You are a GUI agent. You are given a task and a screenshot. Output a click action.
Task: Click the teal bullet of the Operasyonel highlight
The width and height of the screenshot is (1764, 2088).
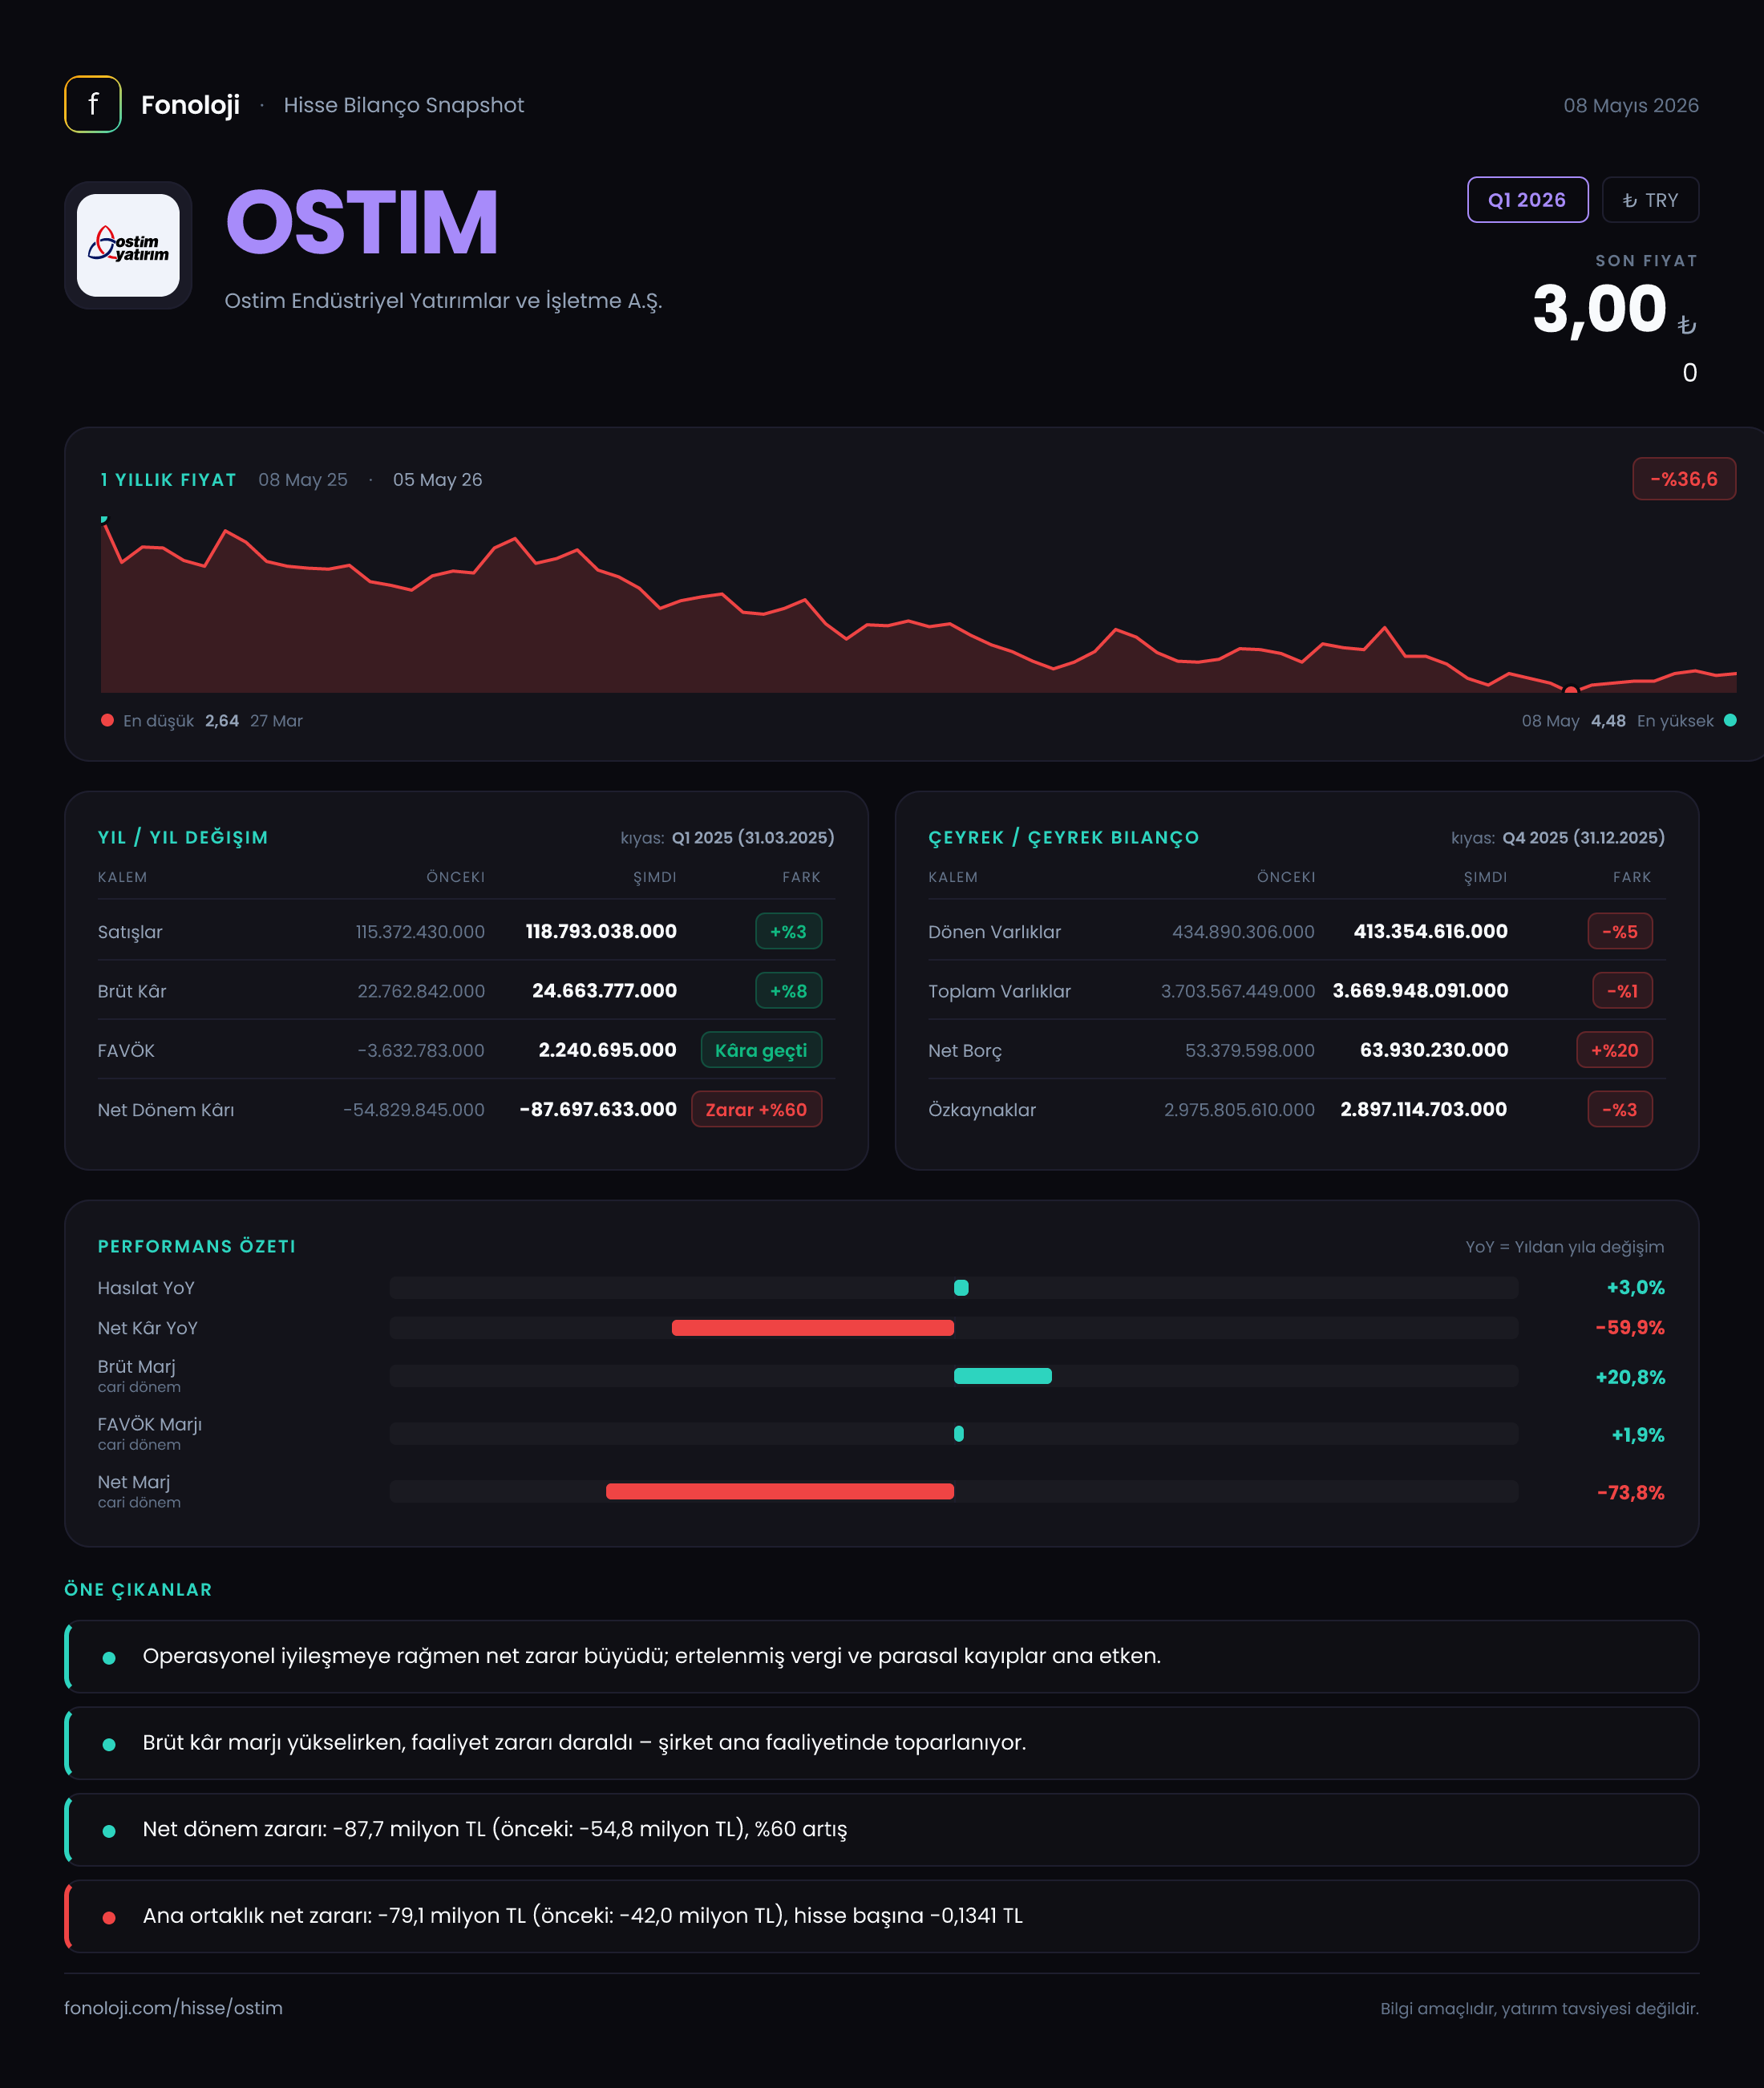[109, 1658]
